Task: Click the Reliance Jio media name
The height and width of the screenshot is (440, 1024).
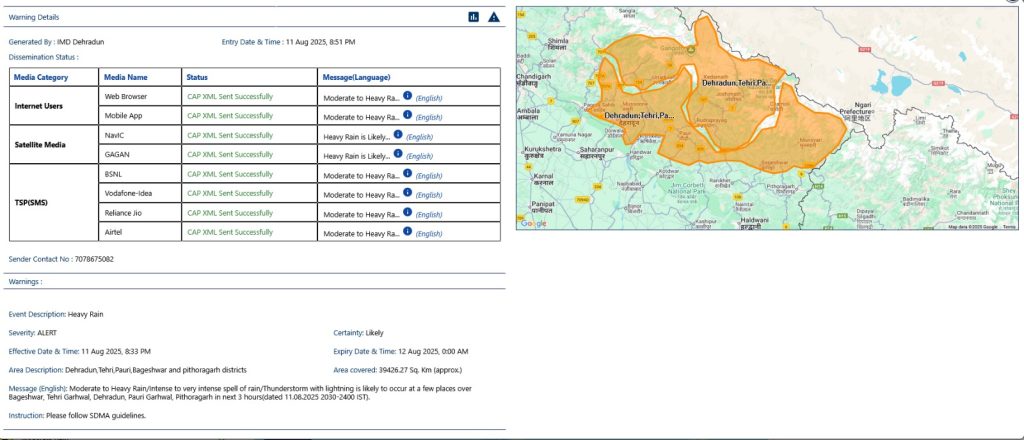Action: 124,213
